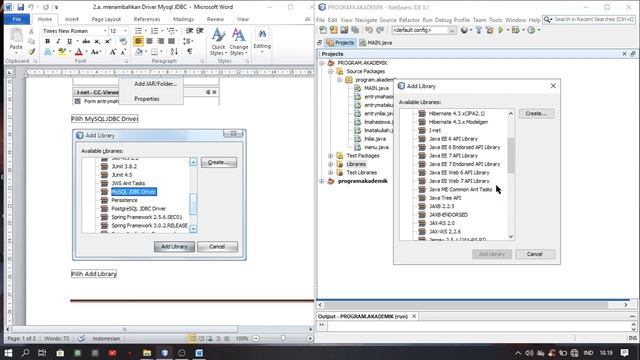Select nilai.java in the Projects tree
The width and height of the screenshot is (640, 360).
[x=375, y=139]
